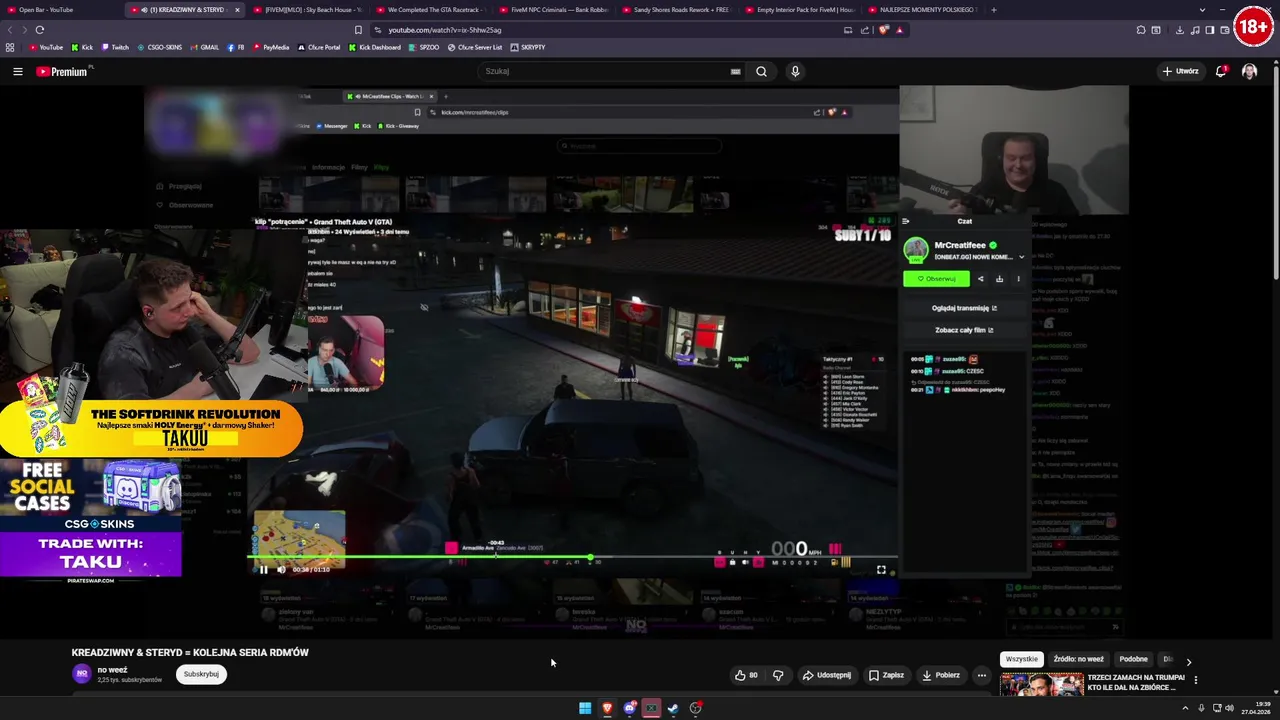
Task: Bookmark this page with the address bar icon
Action: pos(358,30)
